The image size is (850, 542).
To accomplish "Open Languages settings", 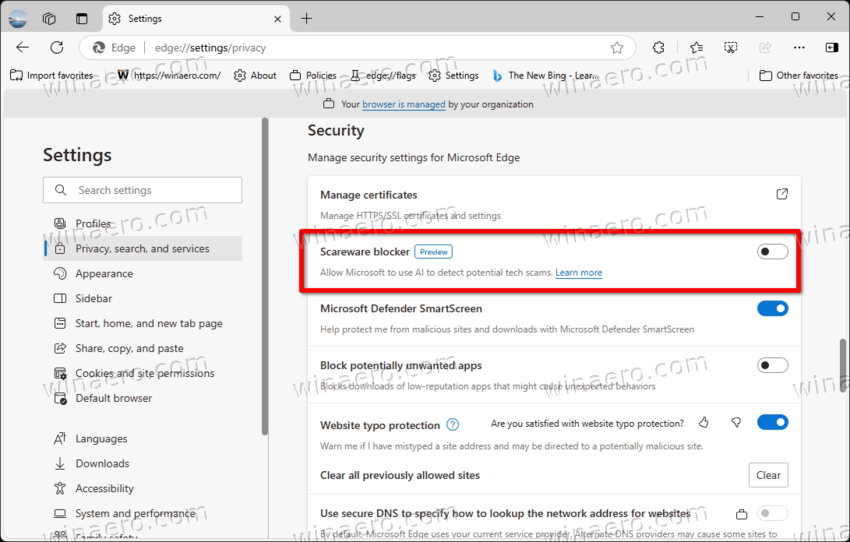I will coord(143,438).
